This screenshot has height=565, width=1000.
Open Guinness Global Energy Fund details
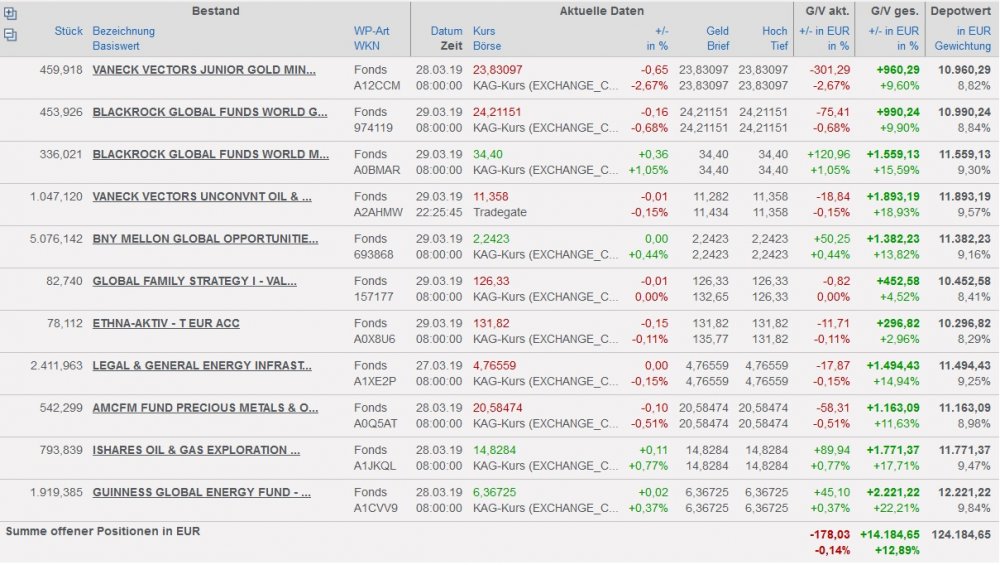(202, 492)
